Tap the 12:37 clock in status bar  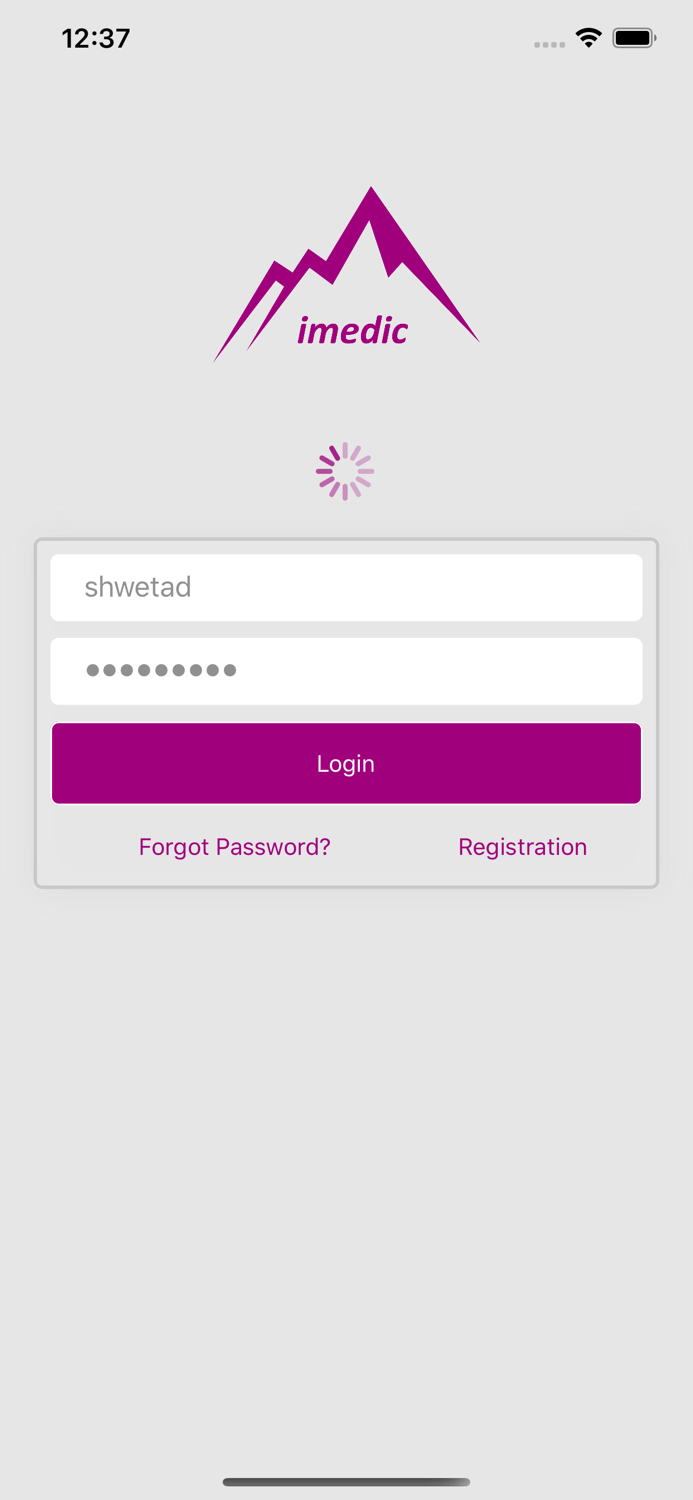tap(96, 38)
